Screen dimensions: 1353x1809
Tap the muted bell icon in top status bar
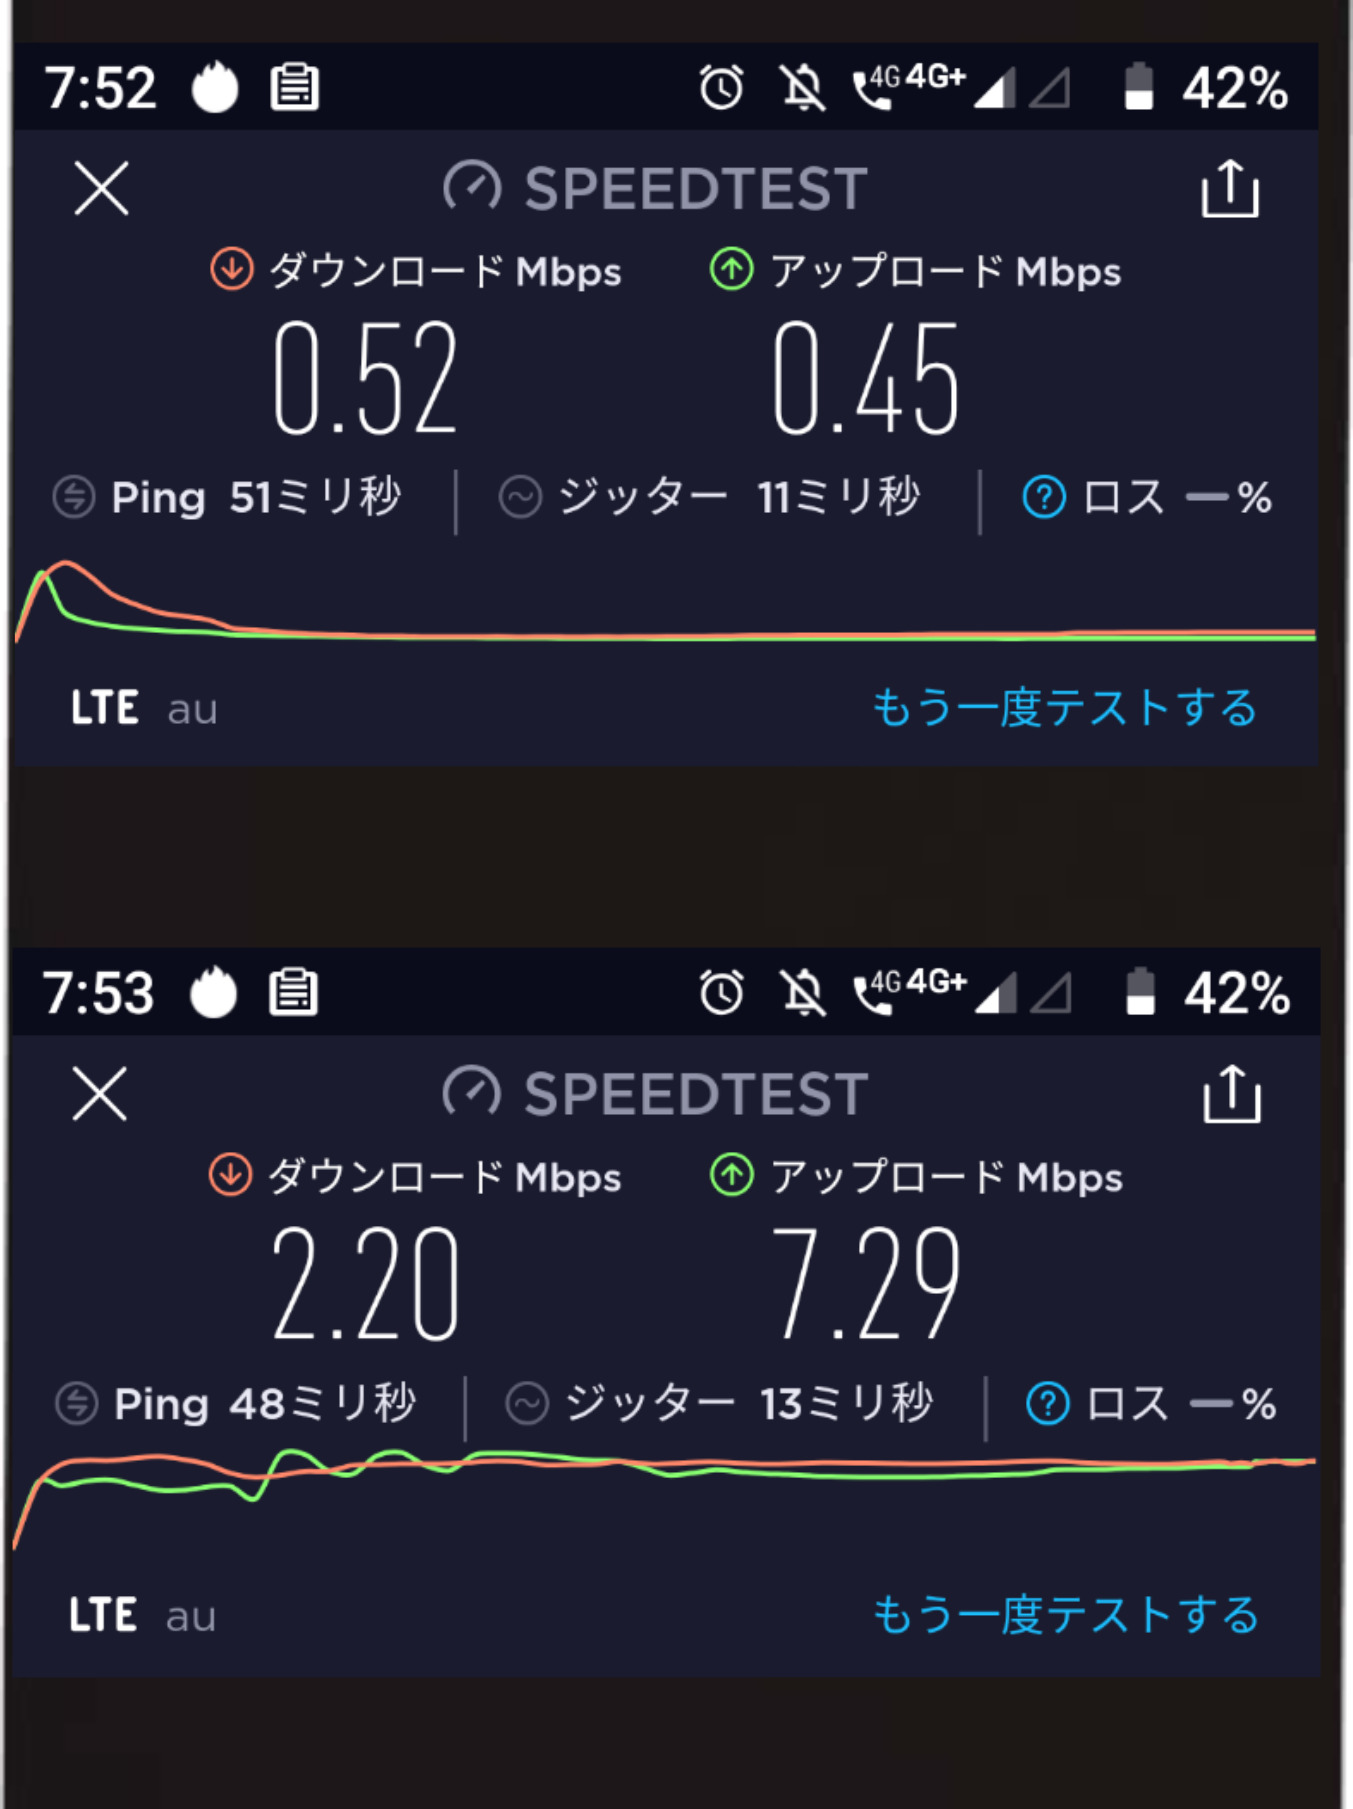tap(802, 87)
